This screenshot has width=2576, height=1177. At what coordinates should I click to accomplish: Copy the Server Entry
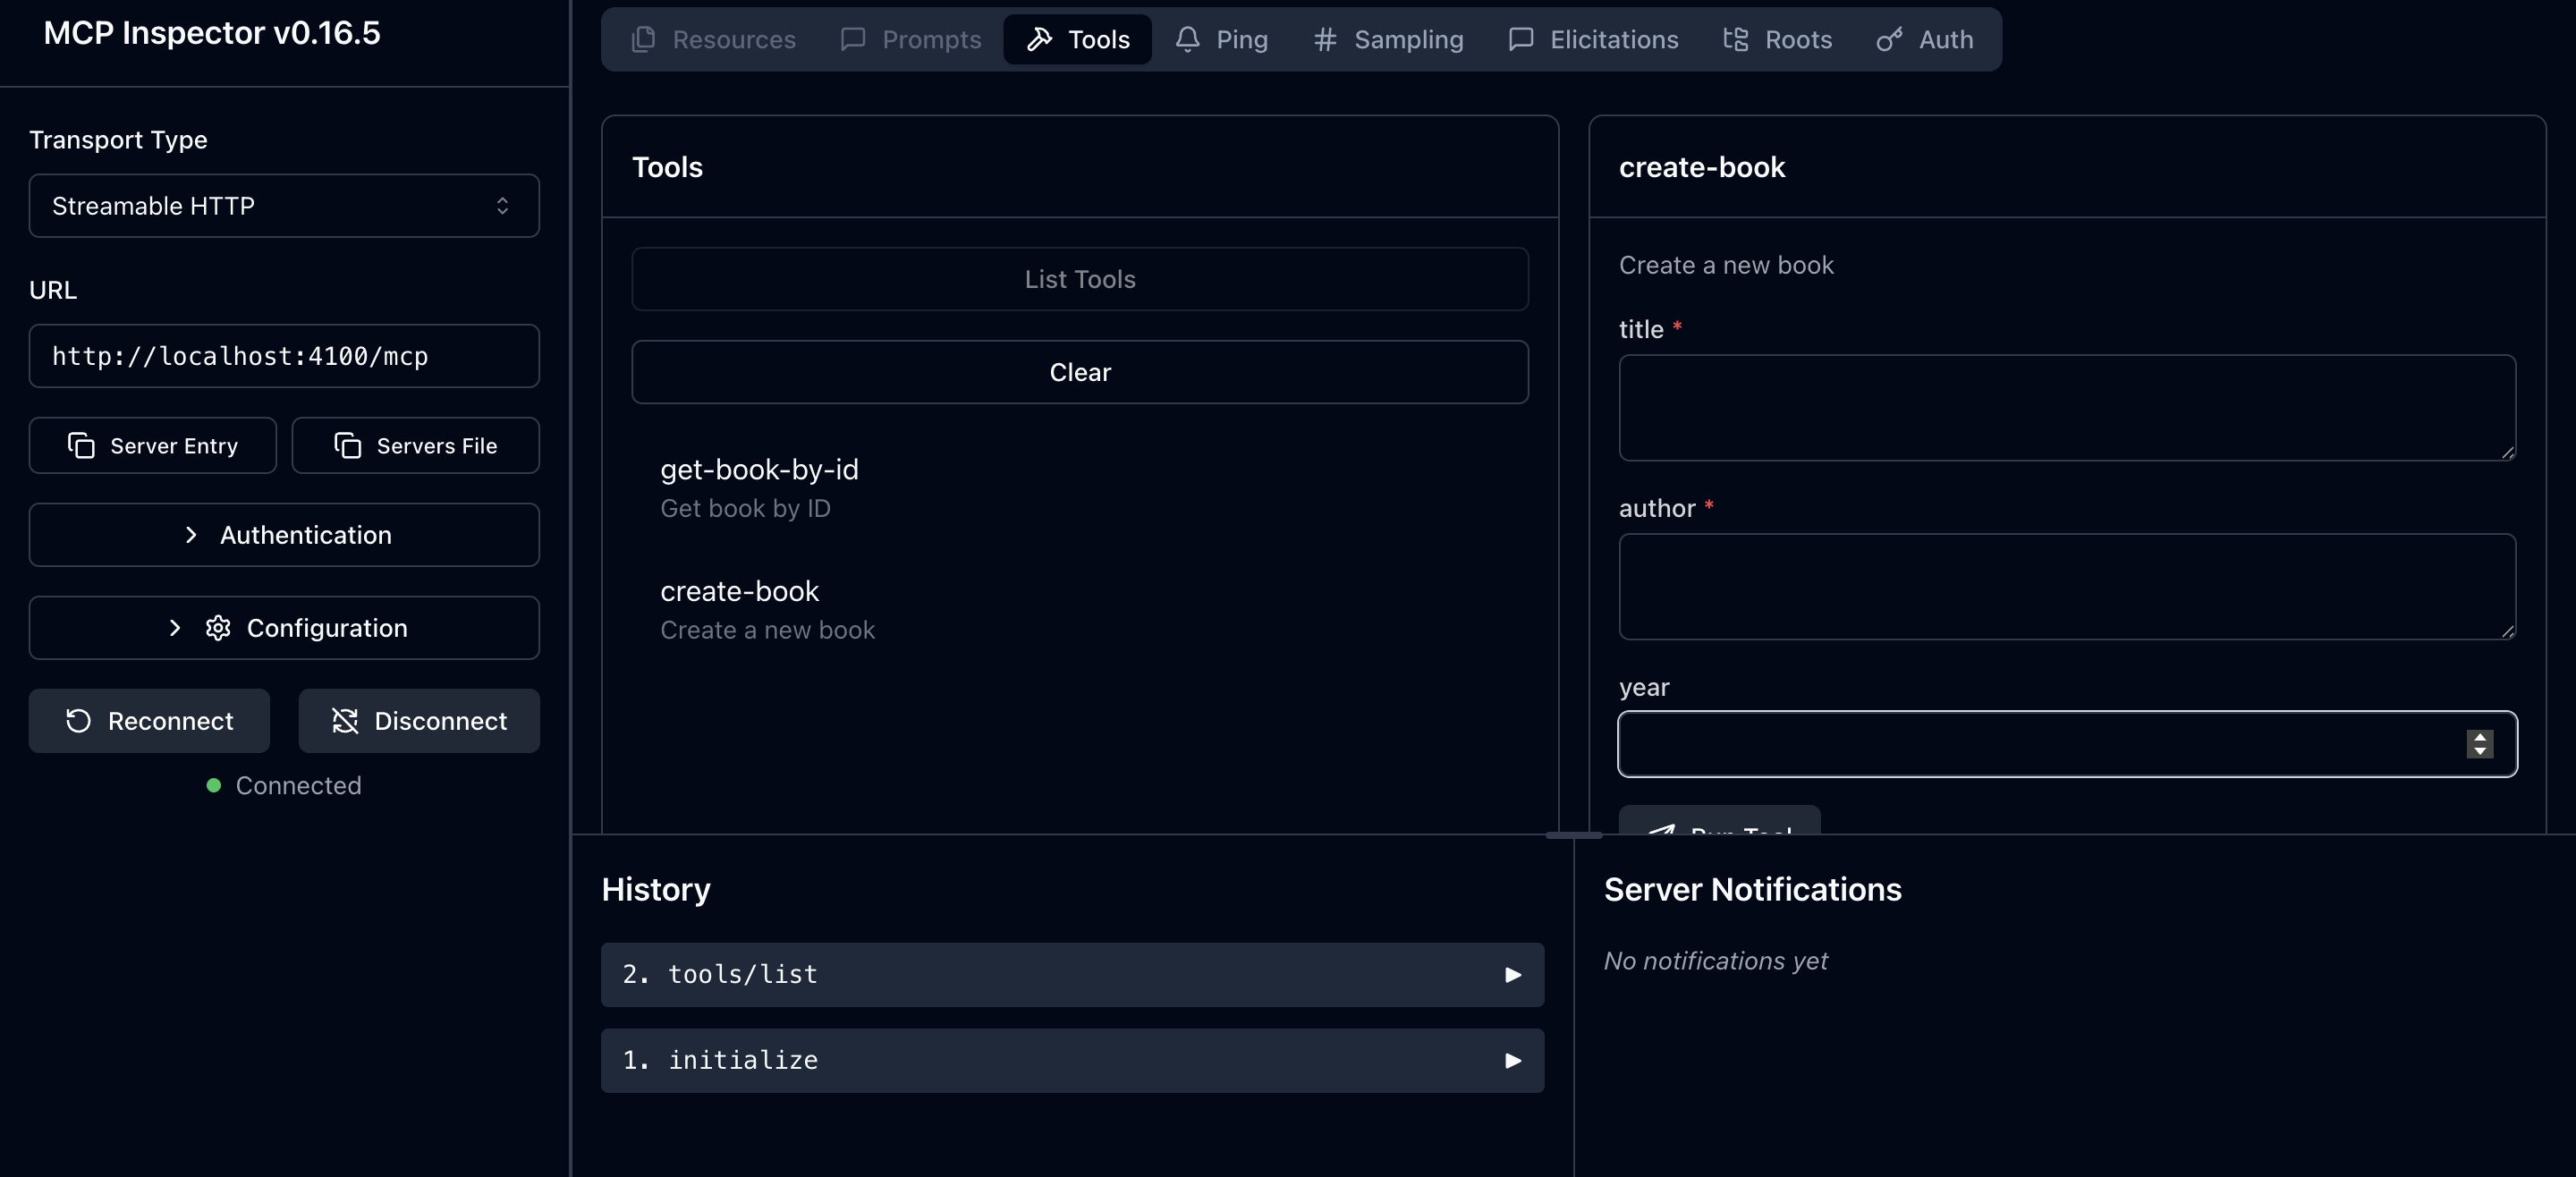coord(153,445)
